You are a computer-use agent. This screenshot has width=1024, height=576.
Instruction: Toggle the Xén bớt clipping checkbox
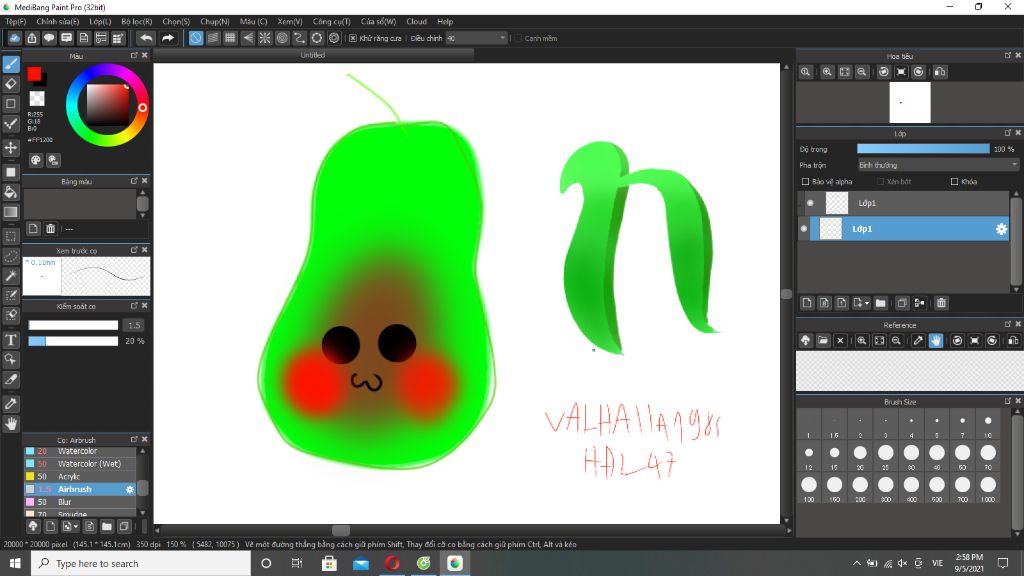click(880, 182)
